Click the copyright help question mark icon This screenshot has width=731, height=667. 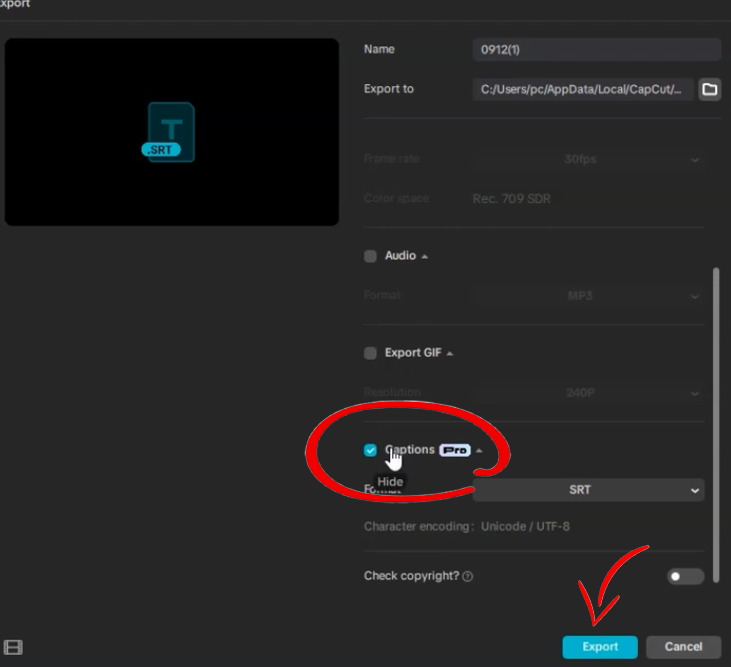coord(468,577)
